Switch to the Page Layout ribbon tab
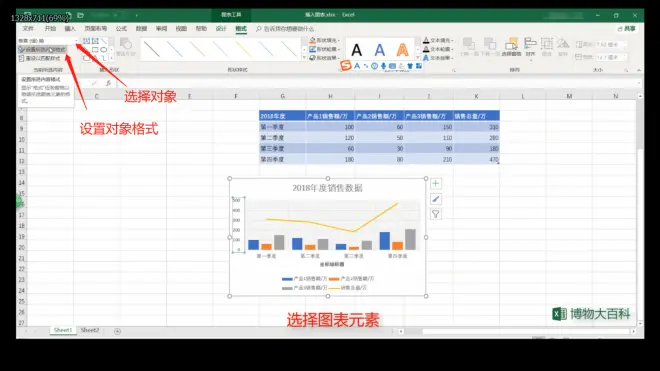660x371 pixels. point(96,29)
